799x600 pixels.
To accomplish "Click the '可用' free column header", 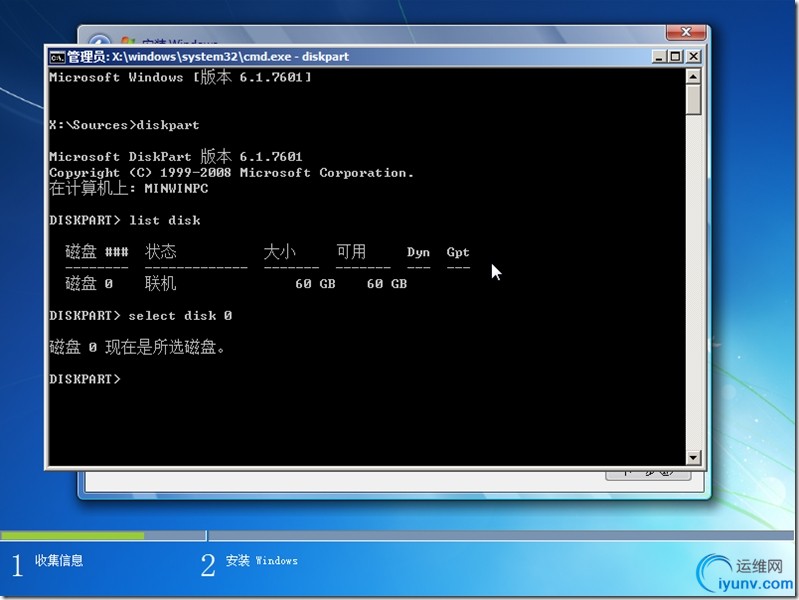I will 351,251.
